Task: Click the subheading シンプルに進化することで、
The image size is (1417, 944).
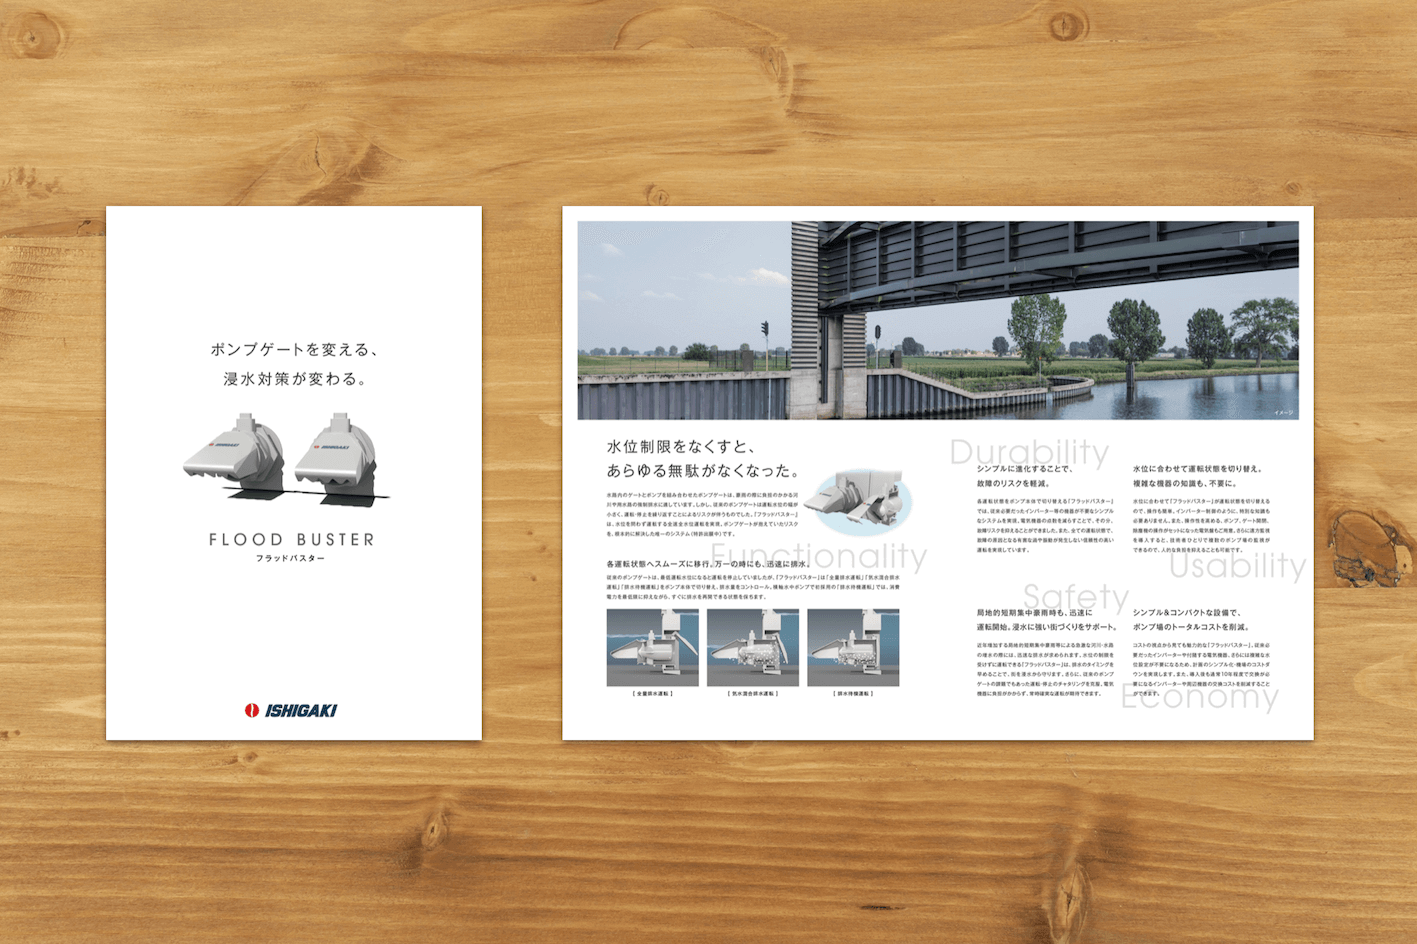Action: tap(1025, 468)
